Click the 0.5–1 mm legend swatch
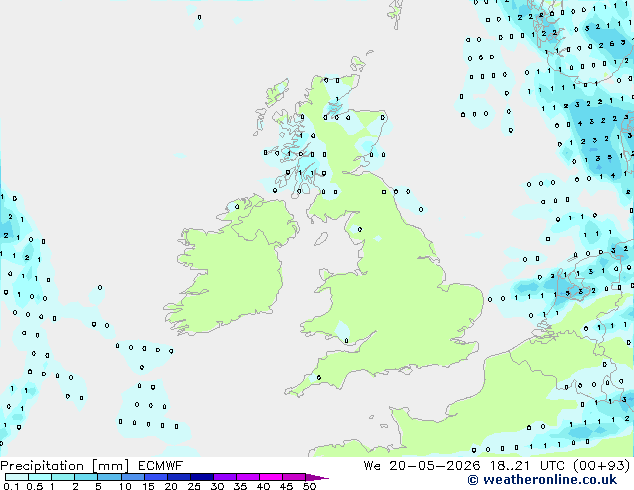 coord(40,477)
